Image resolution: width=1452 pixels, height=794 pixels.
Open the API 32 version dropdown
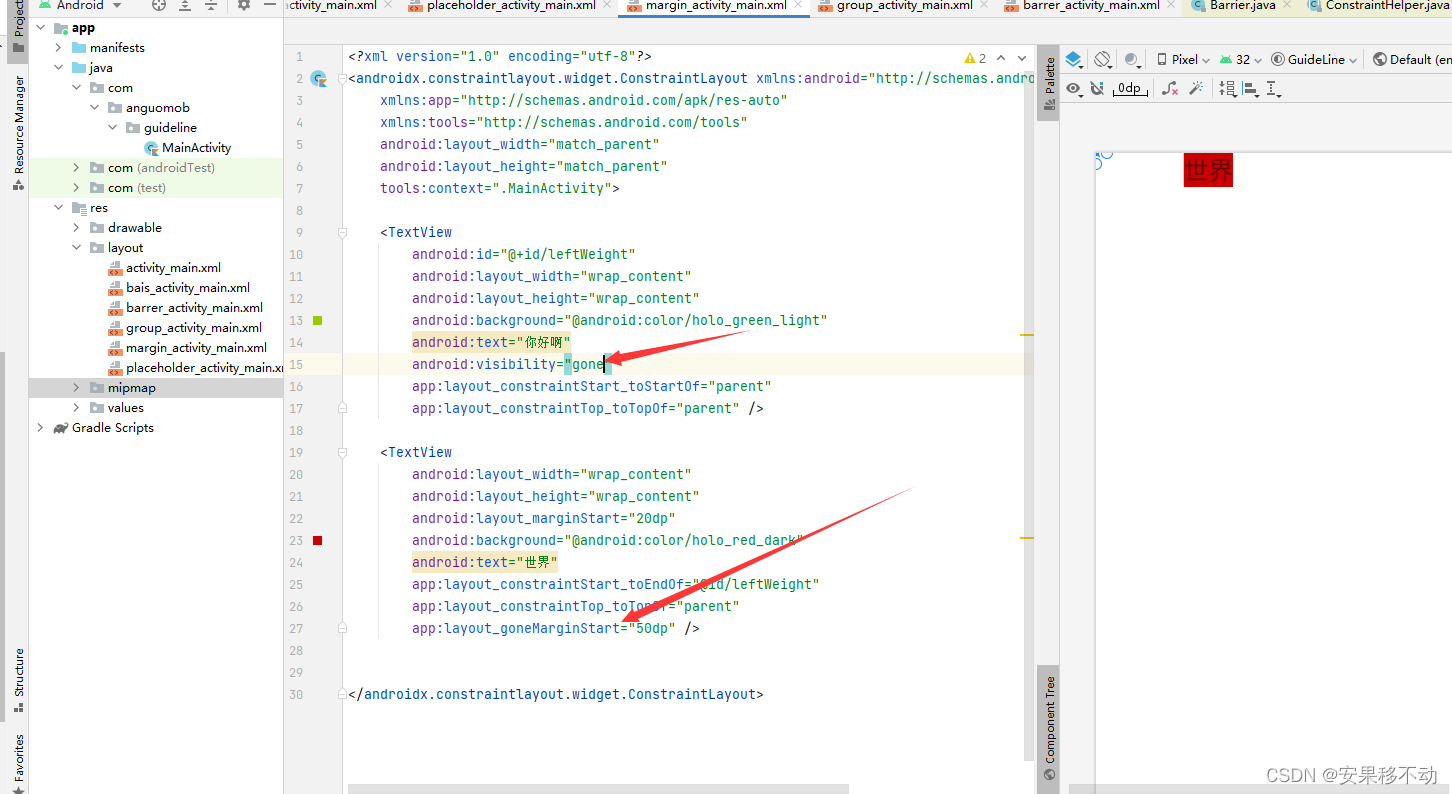pos(1240,59)
